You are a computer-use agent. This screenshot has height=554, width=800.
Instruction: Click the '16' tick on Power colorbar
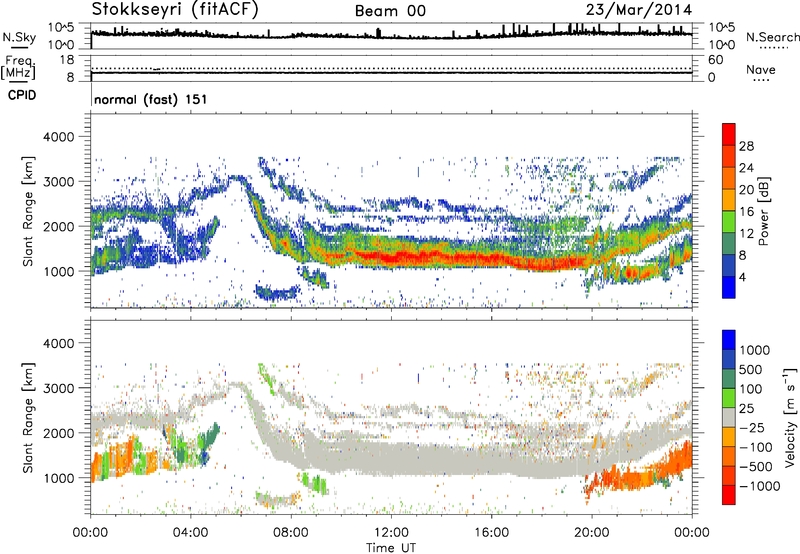(x=746, y=212)
